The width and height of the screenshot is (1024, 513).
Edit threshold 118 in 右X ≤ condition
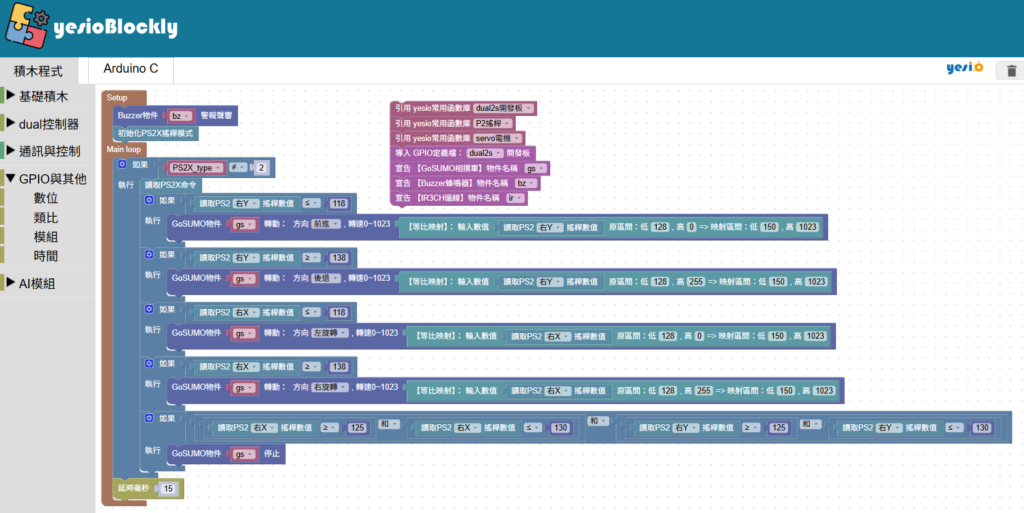[338, 313]
